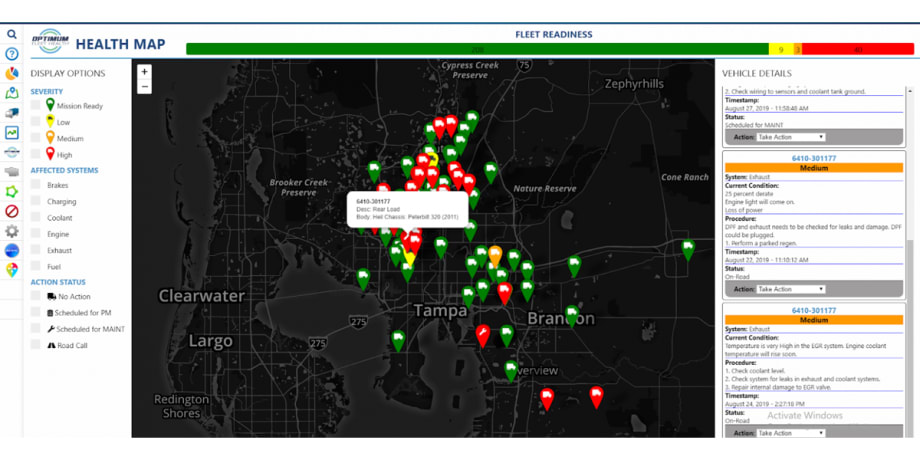This screenshot has height=460, width=920.
Task: Toggle the Mission Ready severity checkbox
Action: [x=36, y=104]
